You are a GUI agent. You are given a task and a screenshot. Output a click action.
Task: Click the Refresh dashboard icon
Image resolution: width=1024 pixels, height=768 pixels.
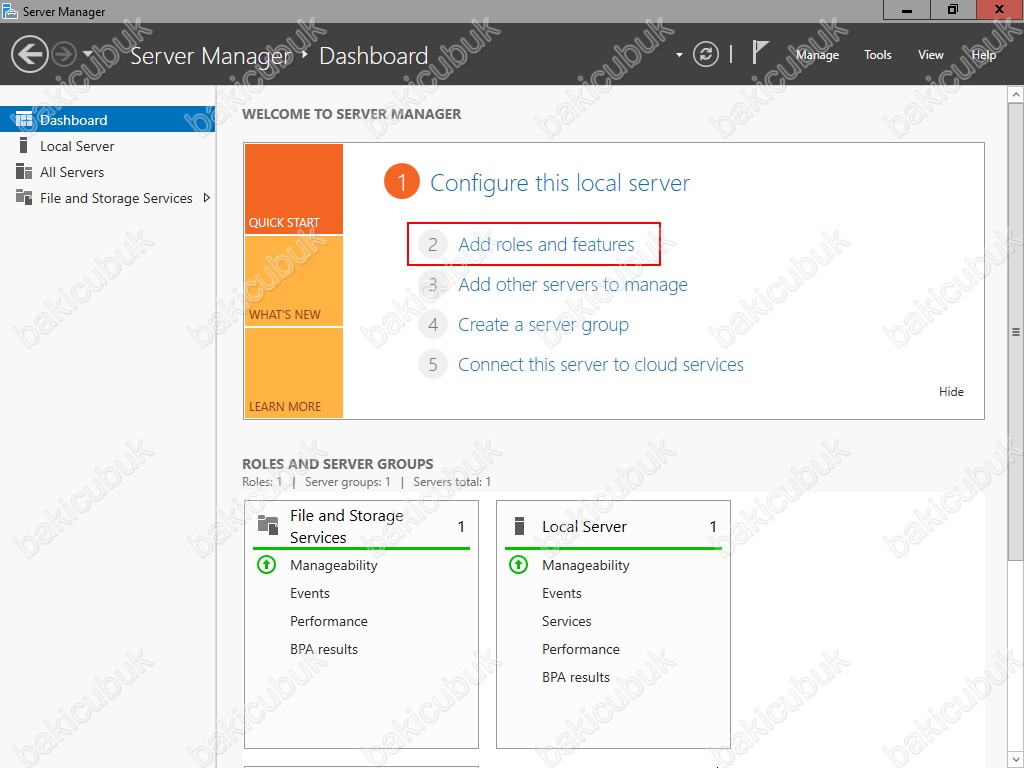pos(706,54)
